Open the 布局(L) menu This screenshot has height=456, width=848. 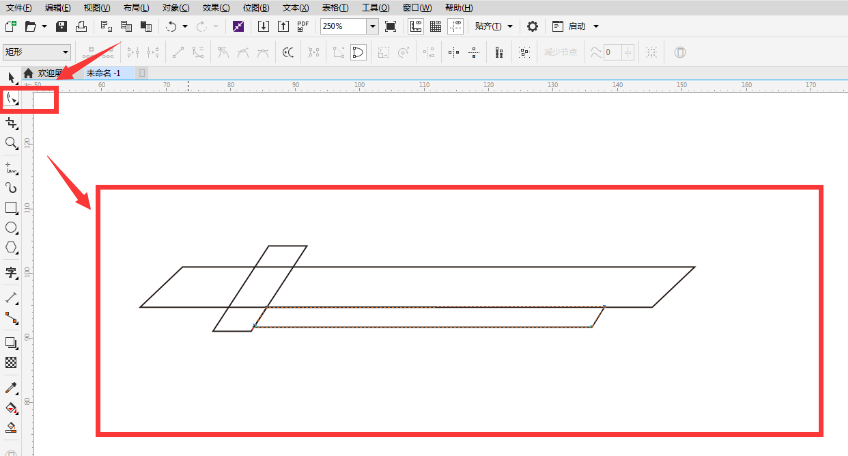click(x=136, y=8)
